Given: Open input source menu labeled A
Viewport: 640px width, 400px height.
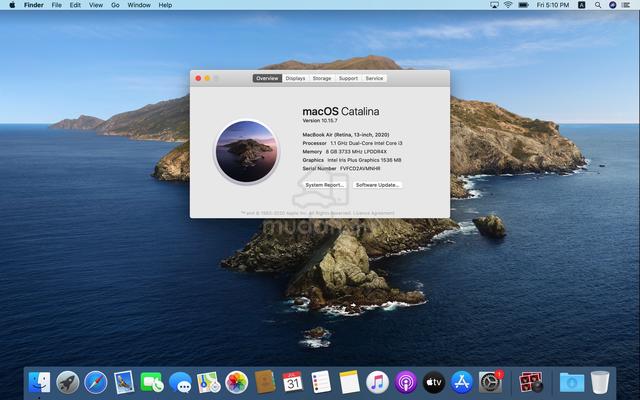Looking at the screenshot, I should click(582, 5).
